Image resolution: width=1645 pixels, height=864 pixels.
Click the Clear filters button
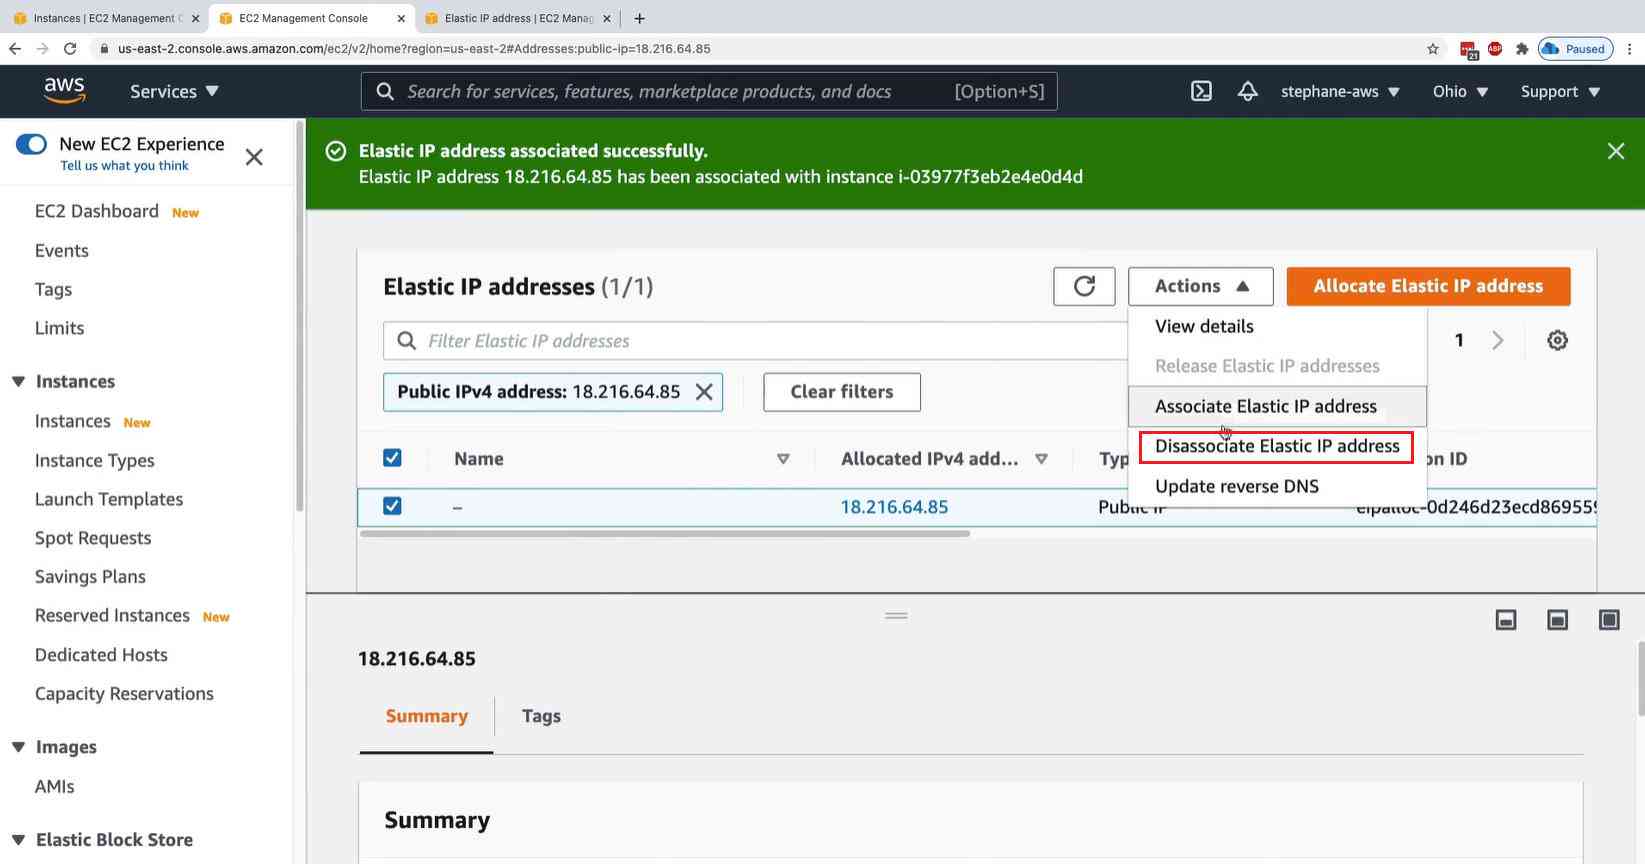point(842,392)
